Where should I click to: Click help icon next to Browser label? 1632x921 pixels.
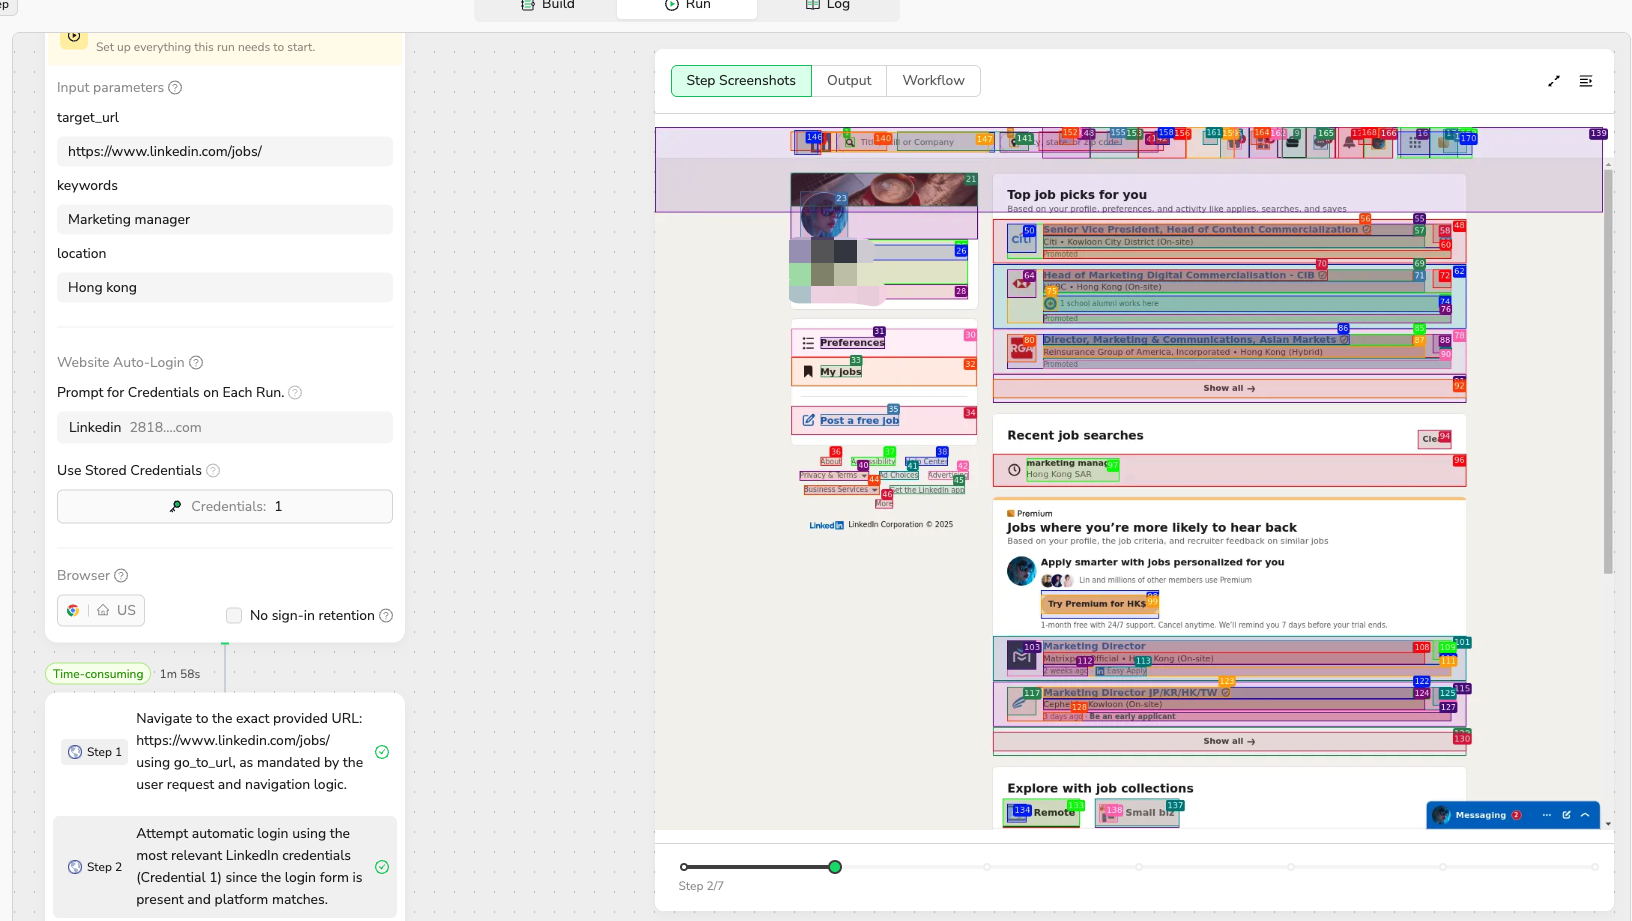pos(121,576)
